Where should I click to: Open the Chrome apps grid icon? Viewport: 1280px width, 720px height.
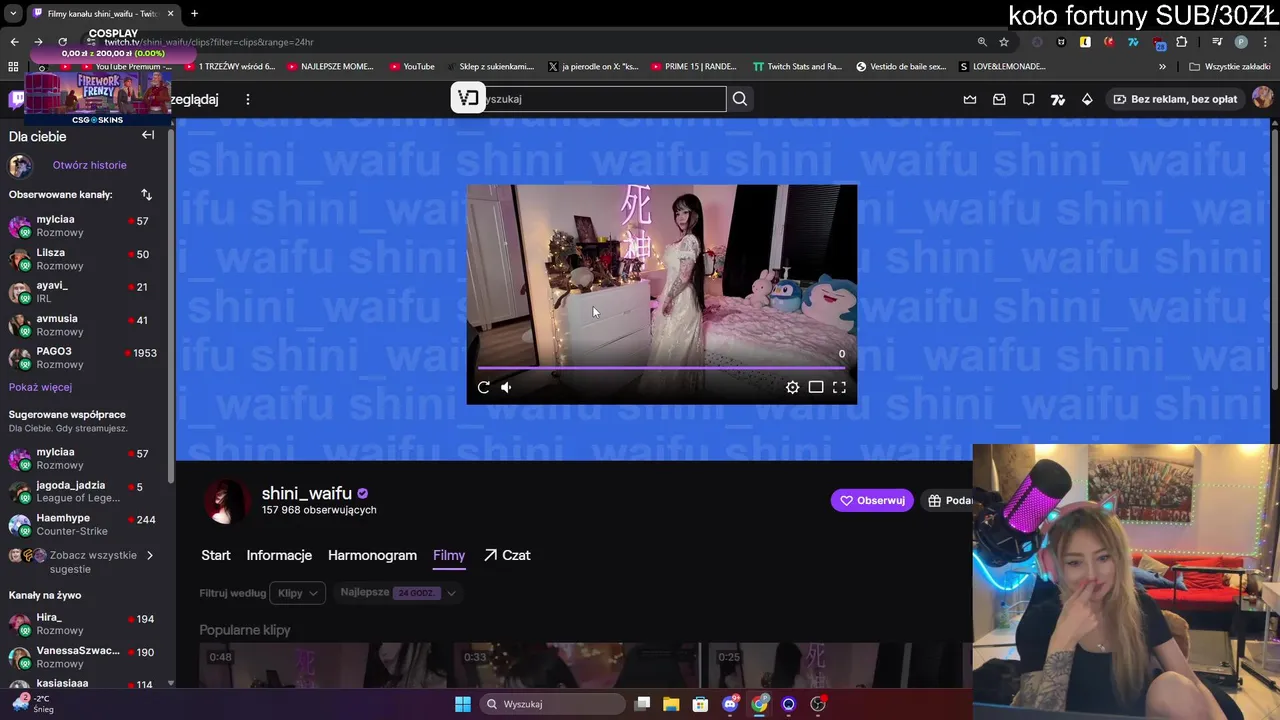[13, 67]
